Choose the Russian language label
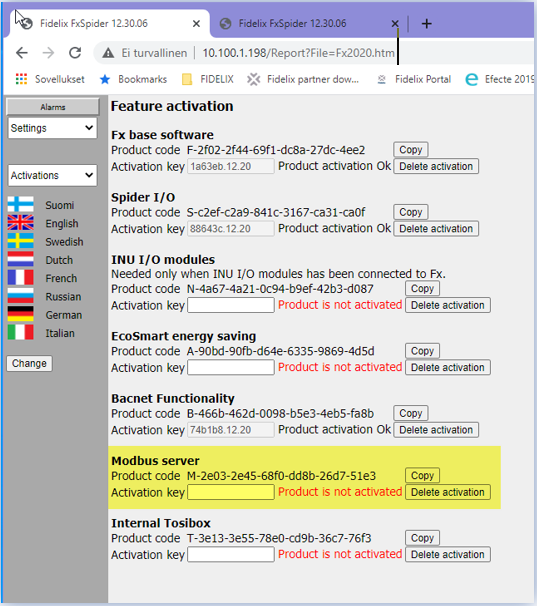 click(x=63, y=297)
